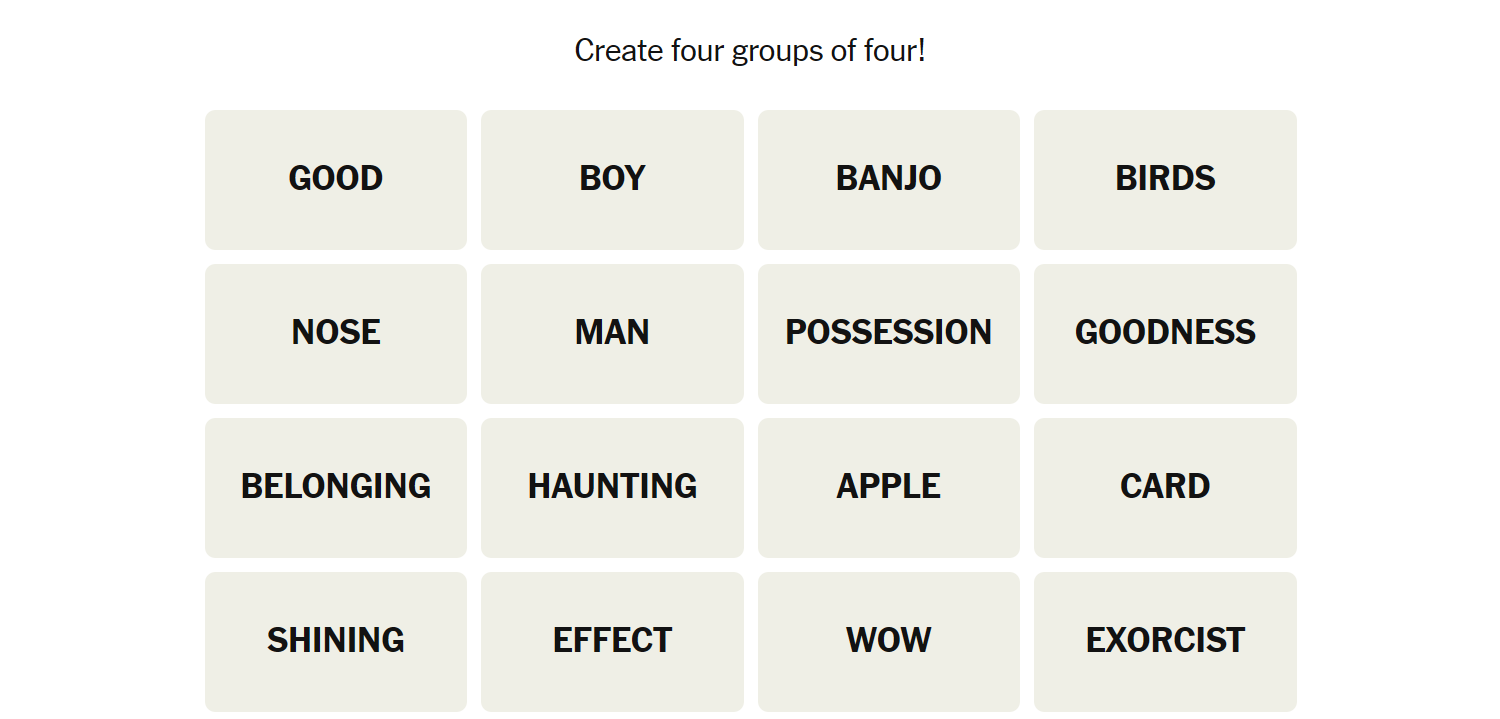
Task: Click the APPLE word tile
Action: point(888,488)
